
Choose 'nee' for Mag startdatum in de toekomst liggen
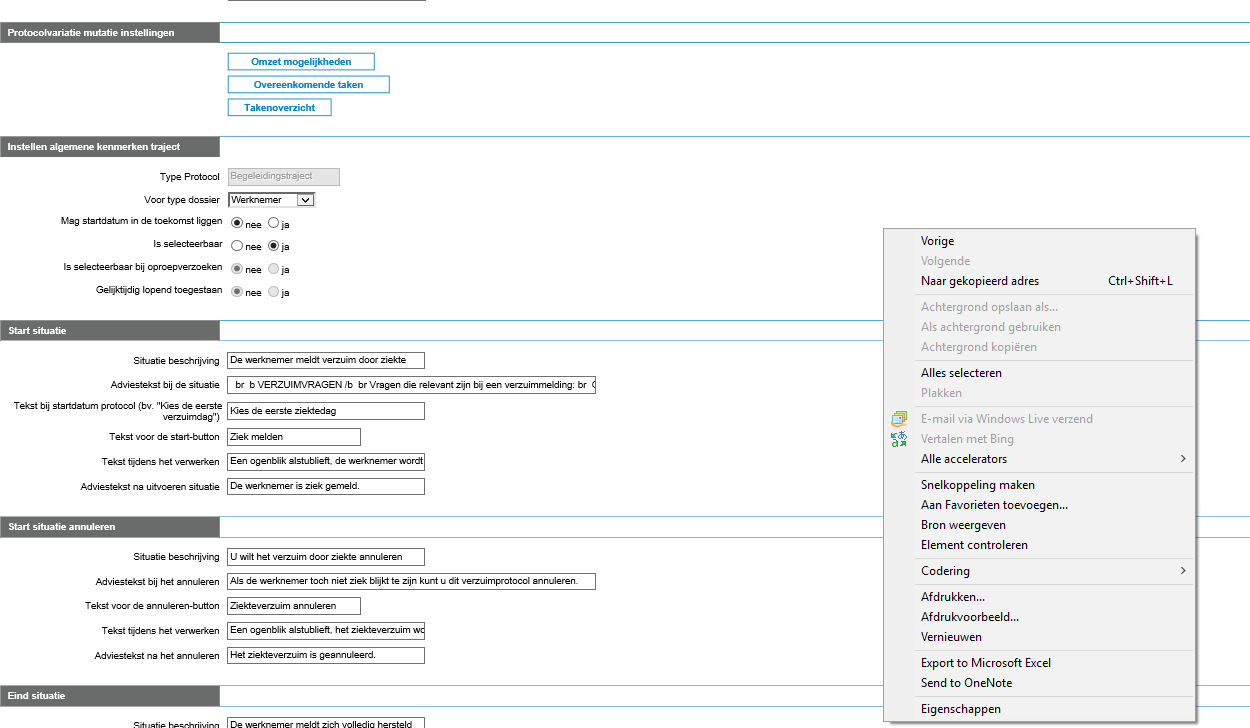[x=237, y=223]
